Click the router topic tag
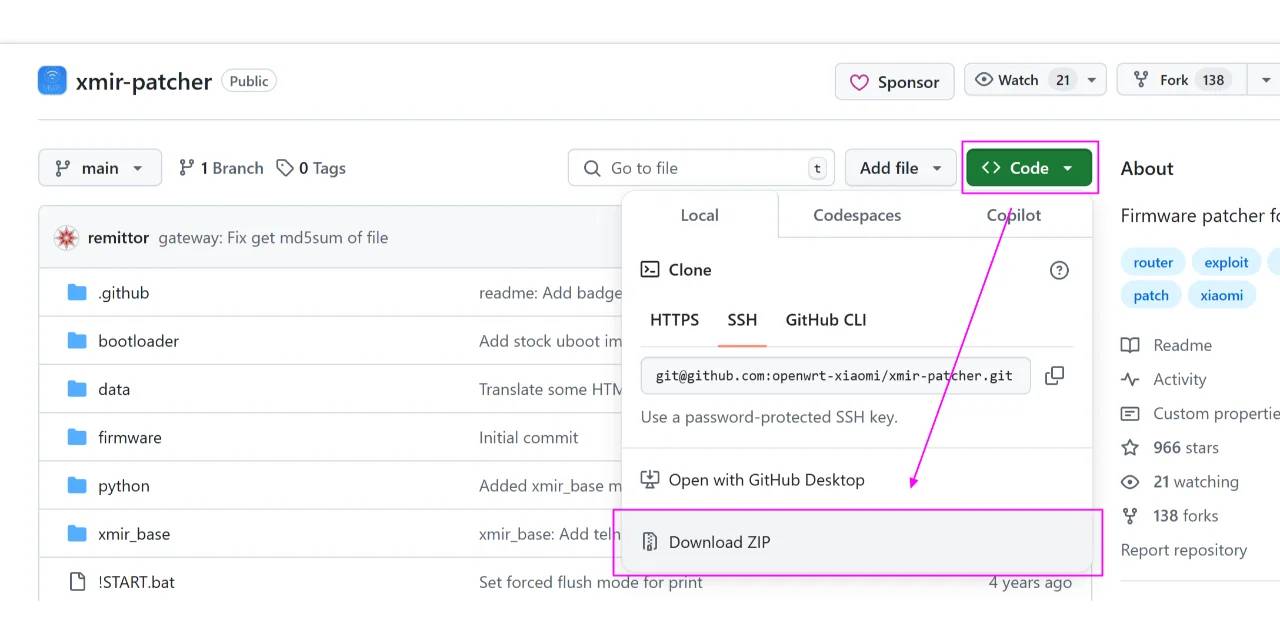This screenshot has width=1280, height=640. pos(1153,262)
